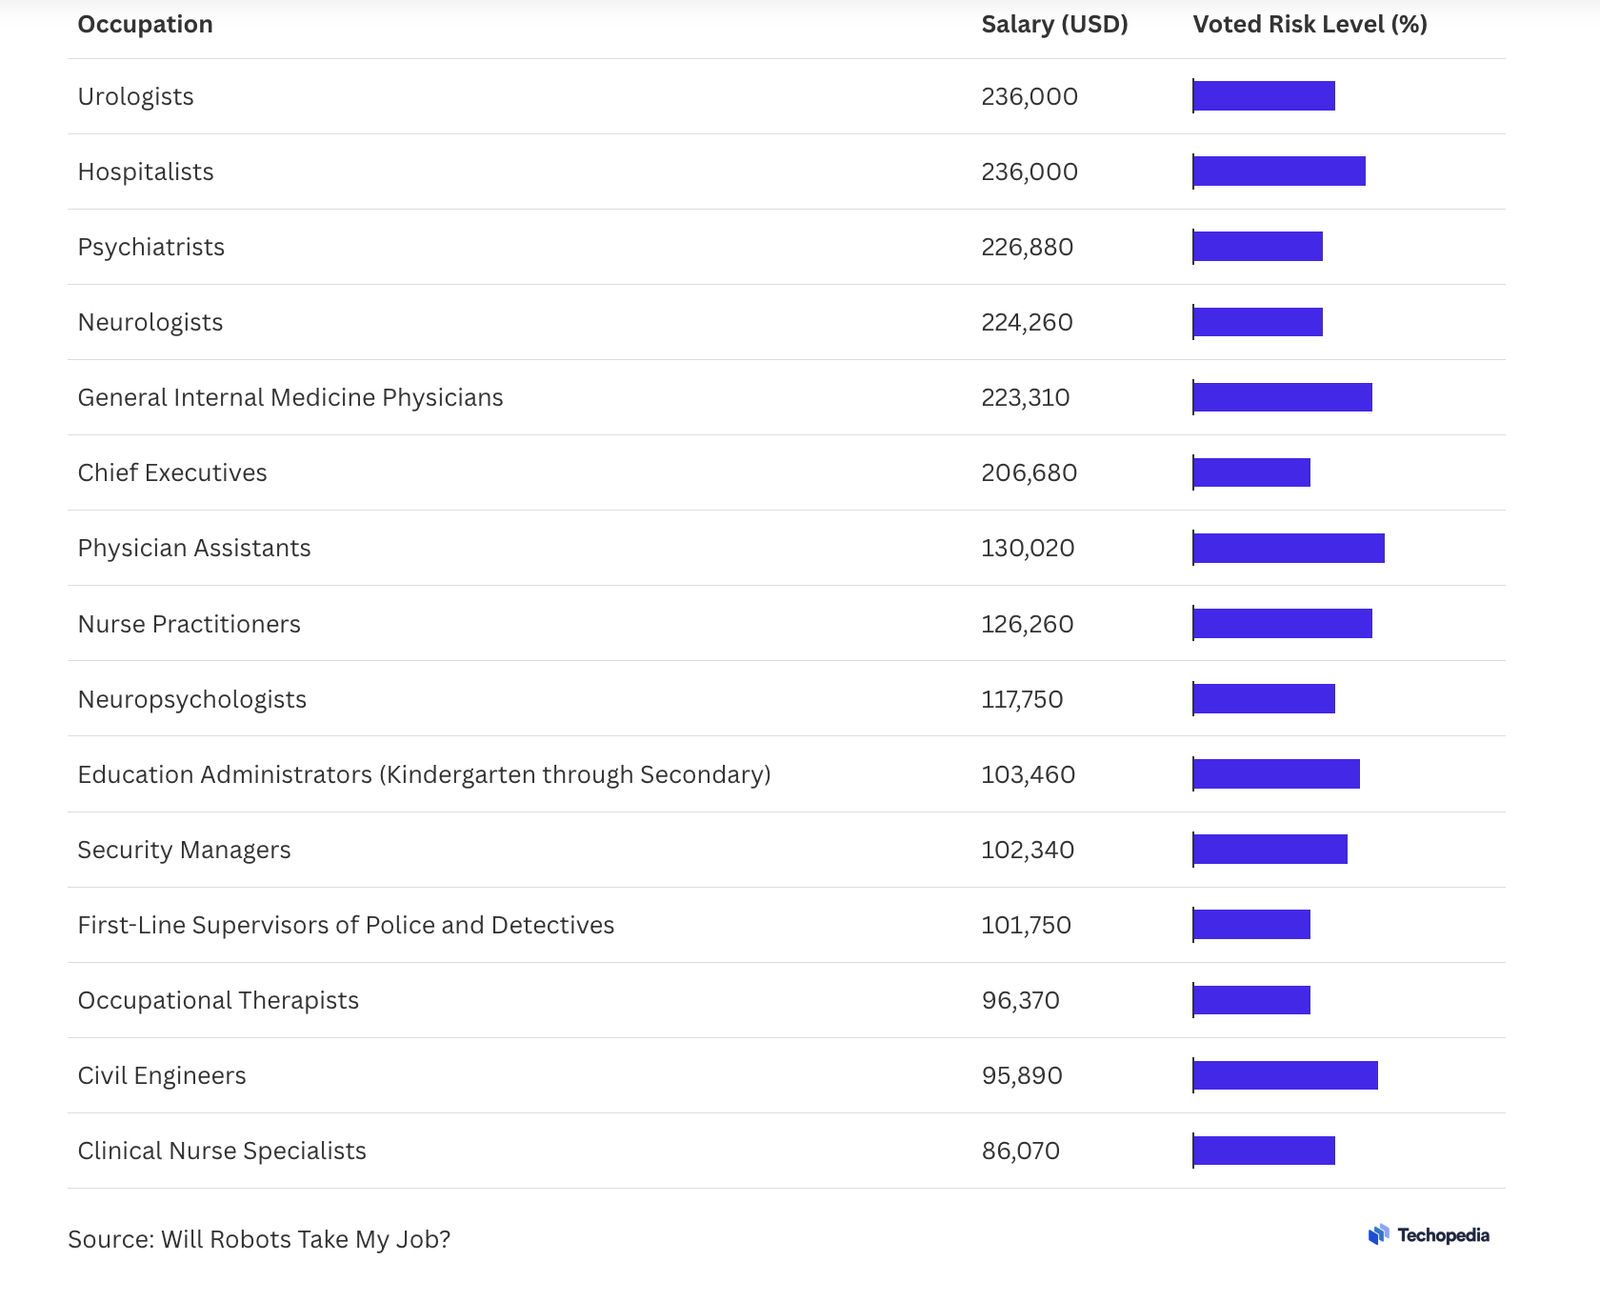1600x1303 pixels.
Task: Click the Salary (USD) column header
Action: pyautogui.click(x=1054, y=24)
